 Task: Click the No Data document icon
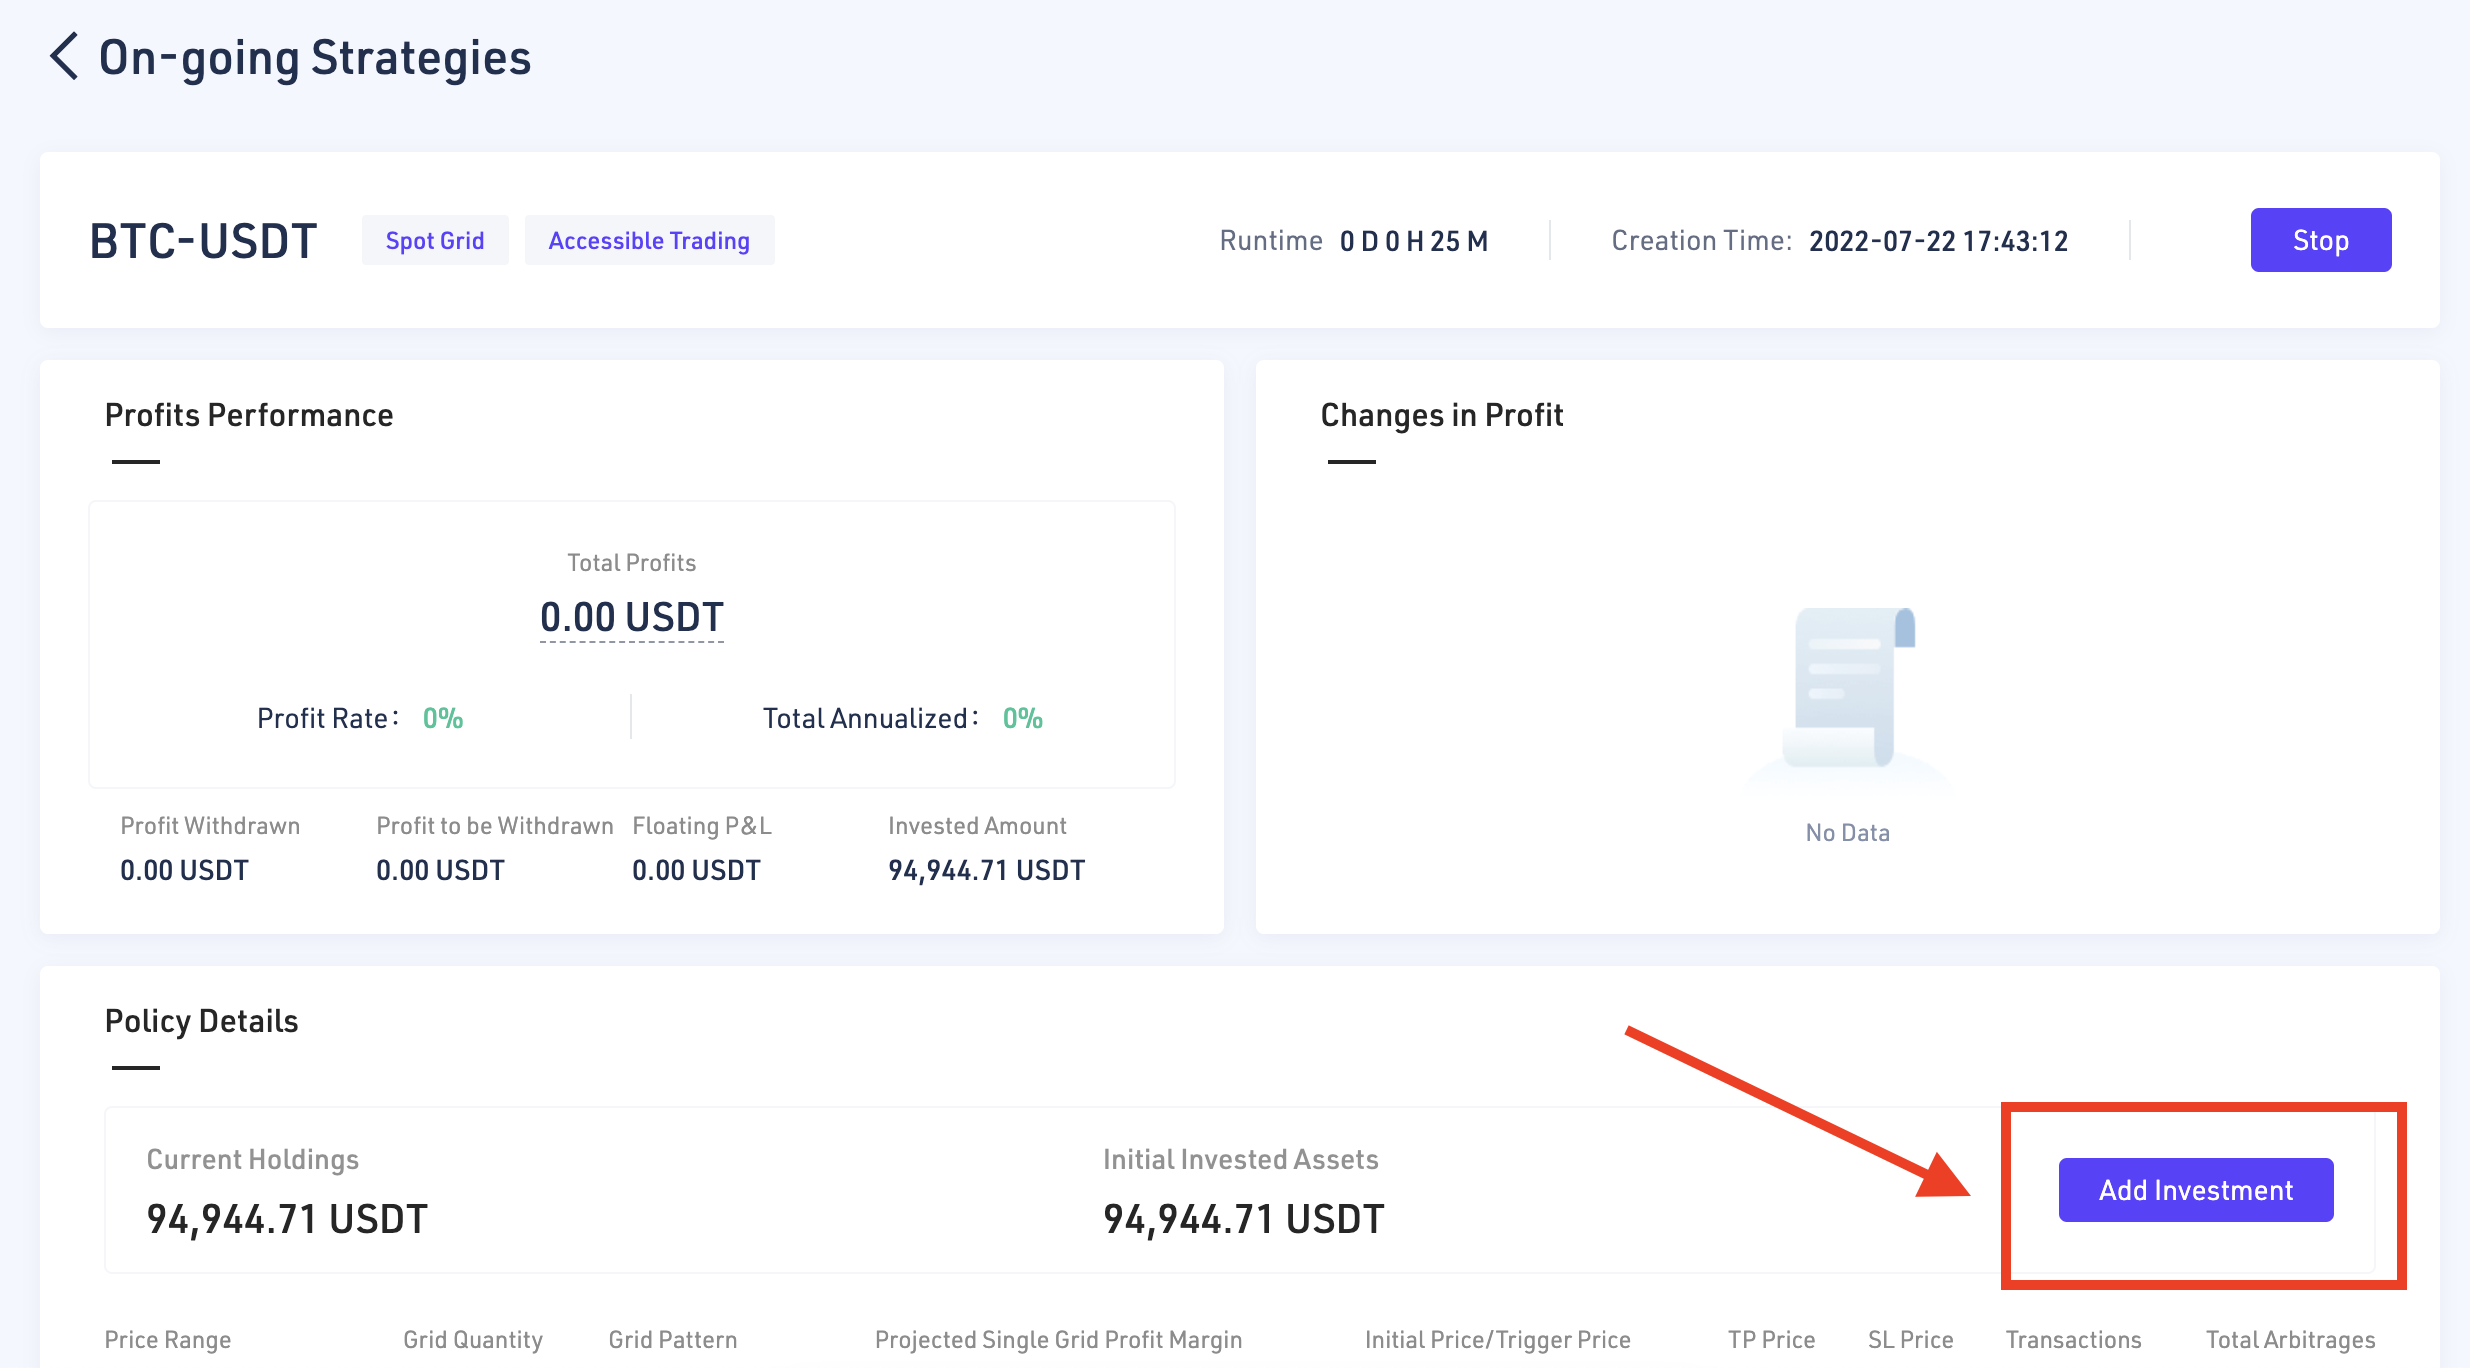click(x=1848, y=690)
